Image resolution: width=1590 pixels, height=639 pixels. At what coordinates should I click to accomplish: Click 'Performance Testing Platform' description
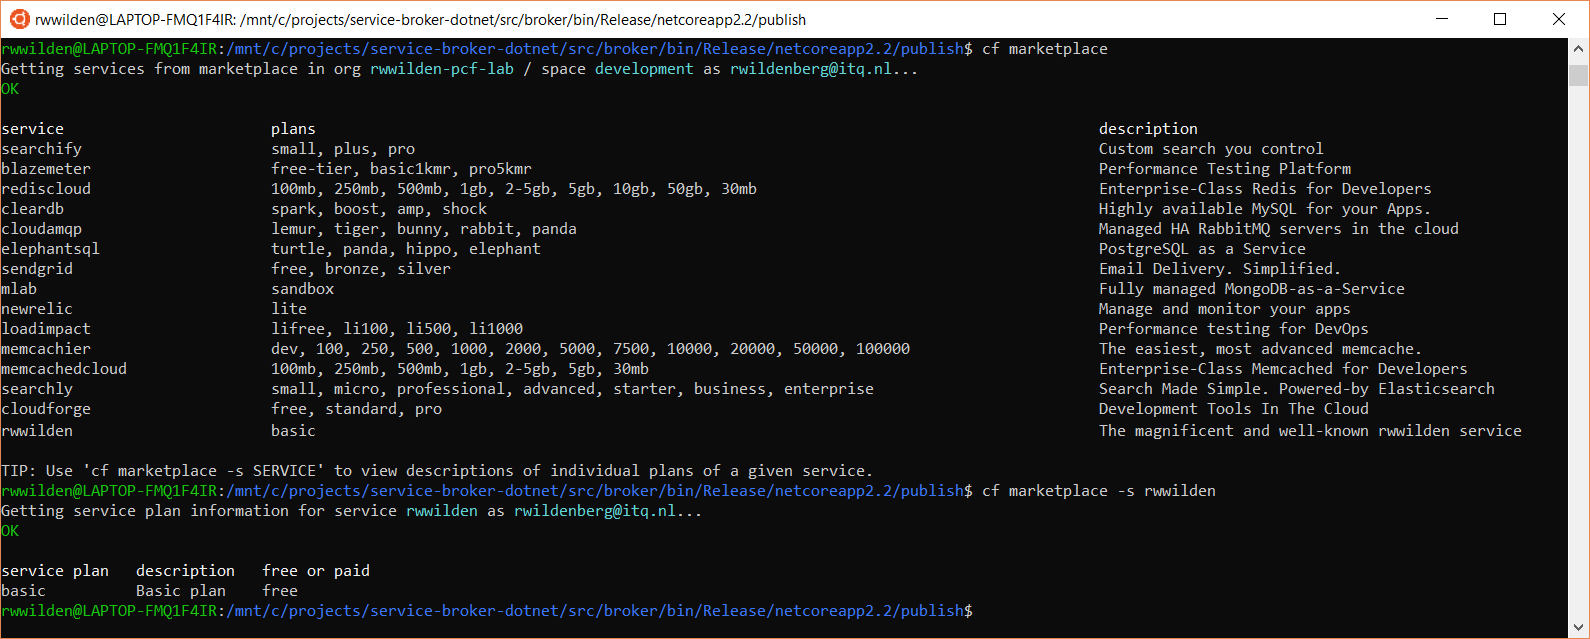(1225, 169)
